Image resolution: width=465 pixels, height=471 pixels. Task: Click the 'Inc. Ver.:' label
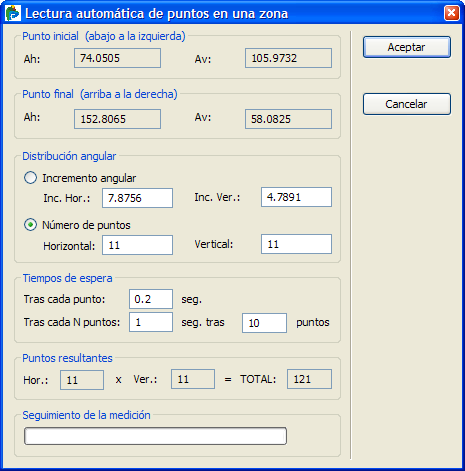click(217, 197)
